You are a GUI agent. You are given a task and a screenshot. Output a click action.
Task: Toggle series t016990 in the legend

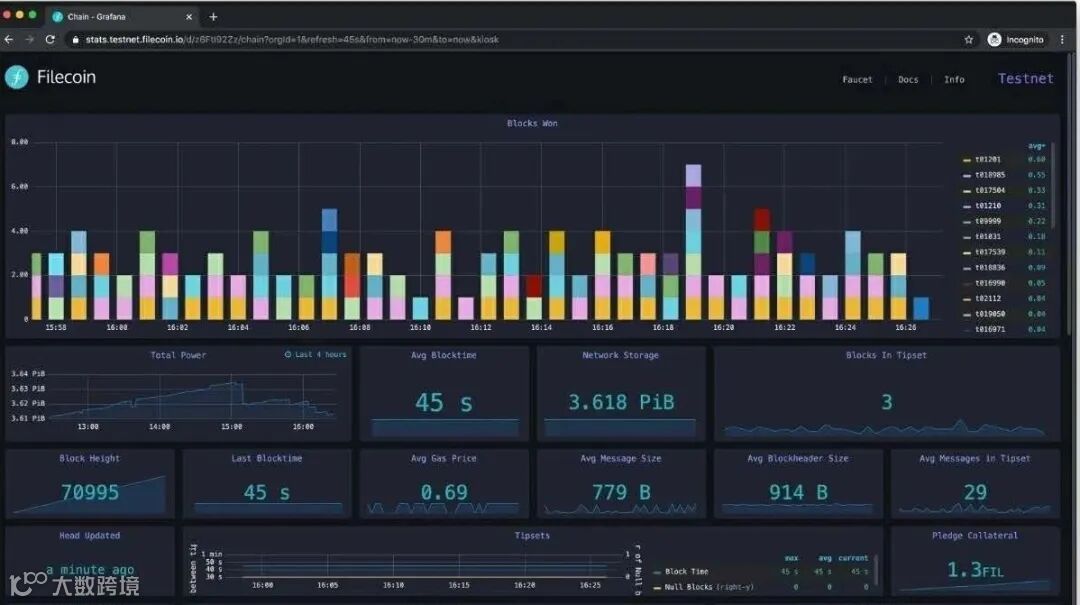[990, 283]
